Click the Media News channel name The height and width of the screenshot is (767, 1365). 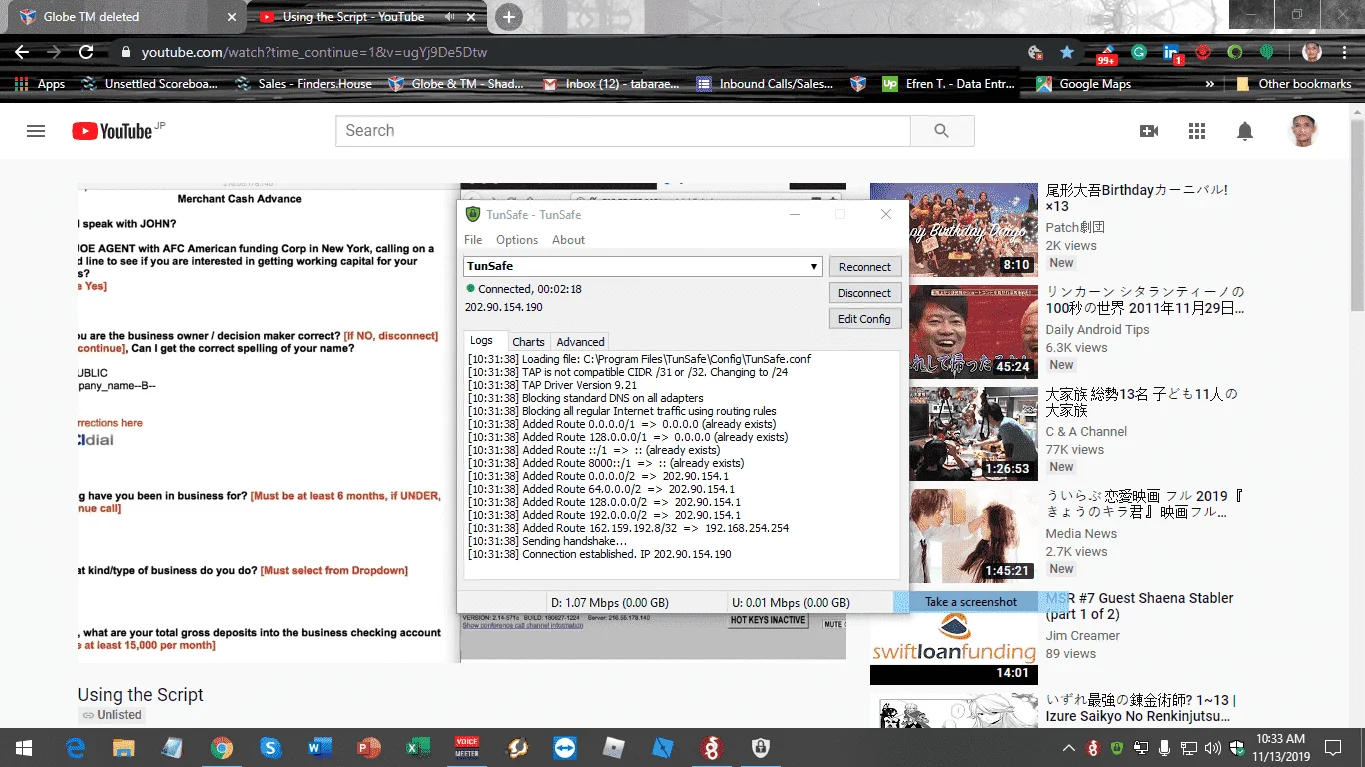click(x=1081, y=534)
